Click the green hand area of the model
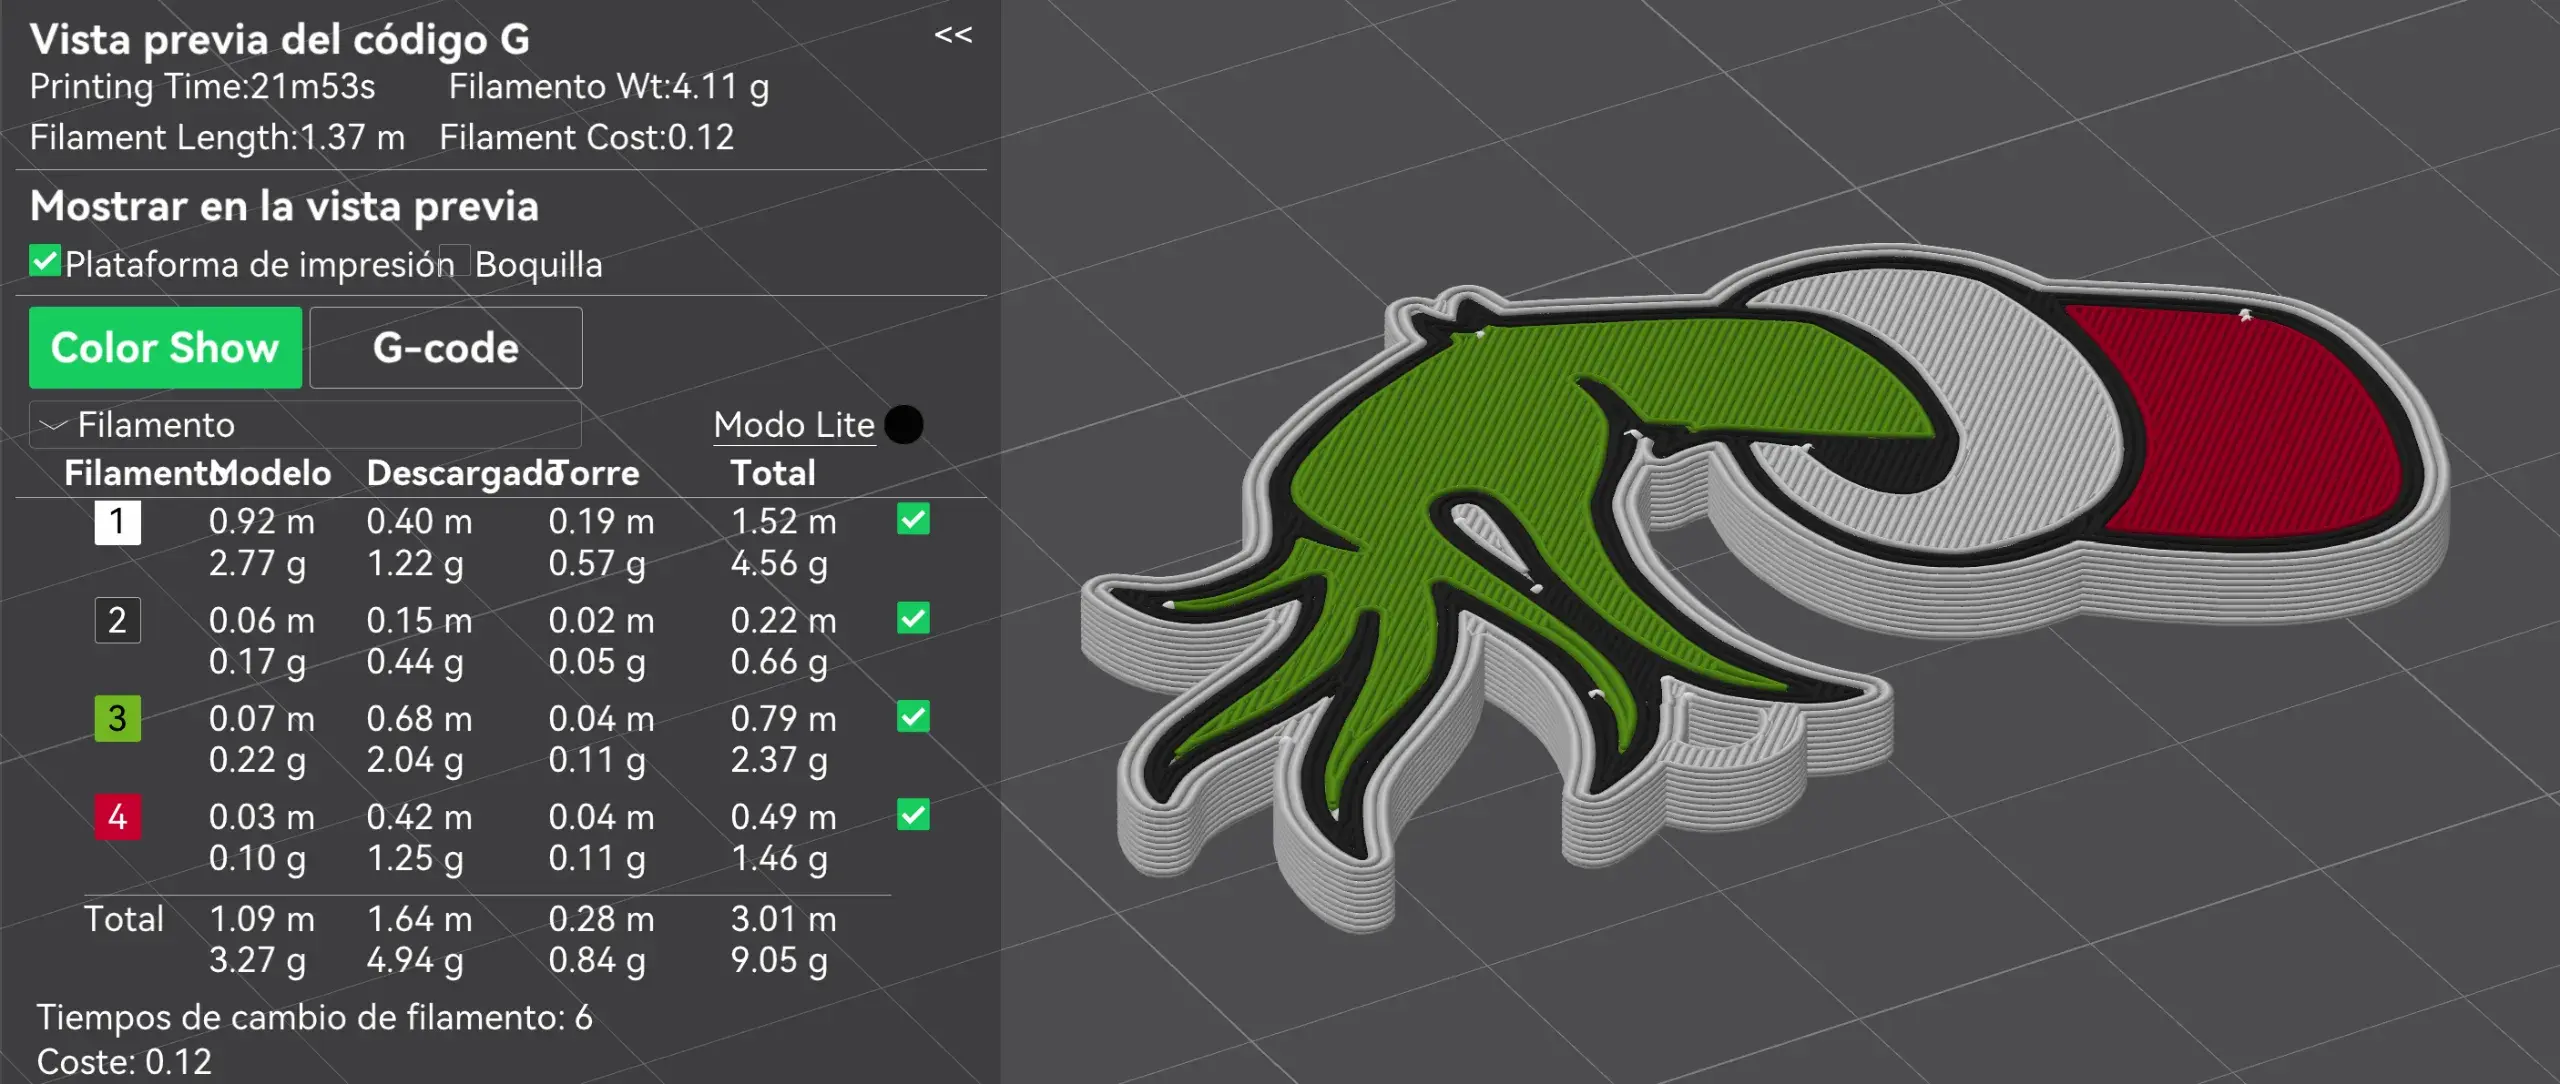The height and width of the screenshot is (1084, 2560). [1480, 440]
